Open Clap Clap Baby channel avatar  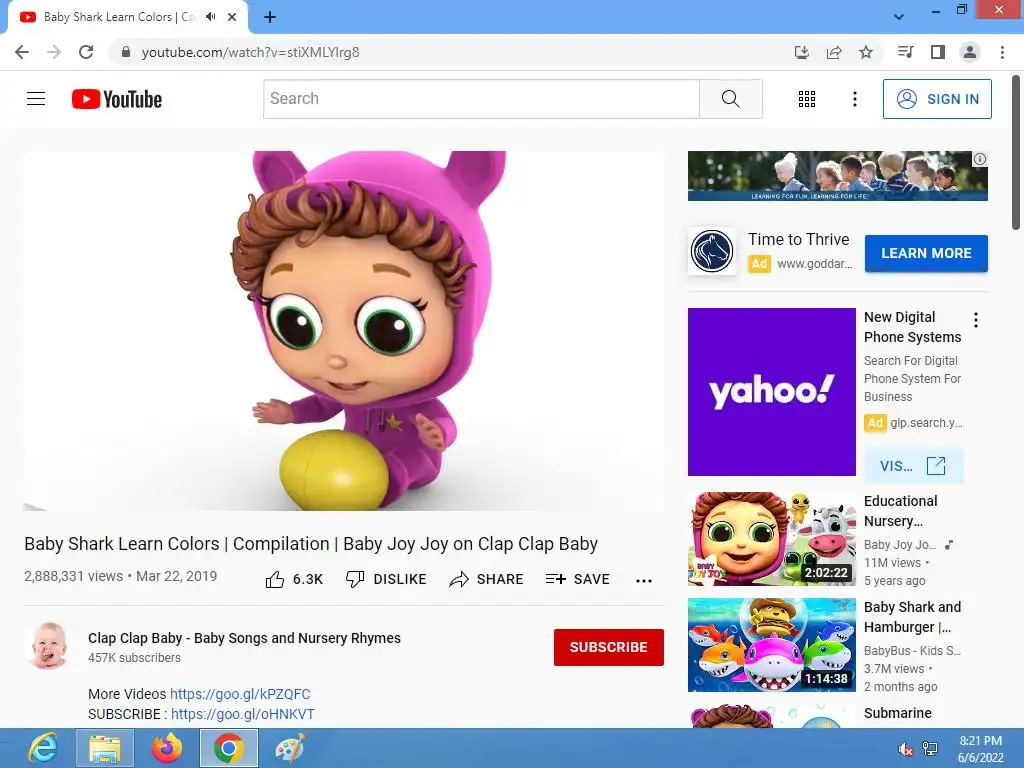(48, 647)
